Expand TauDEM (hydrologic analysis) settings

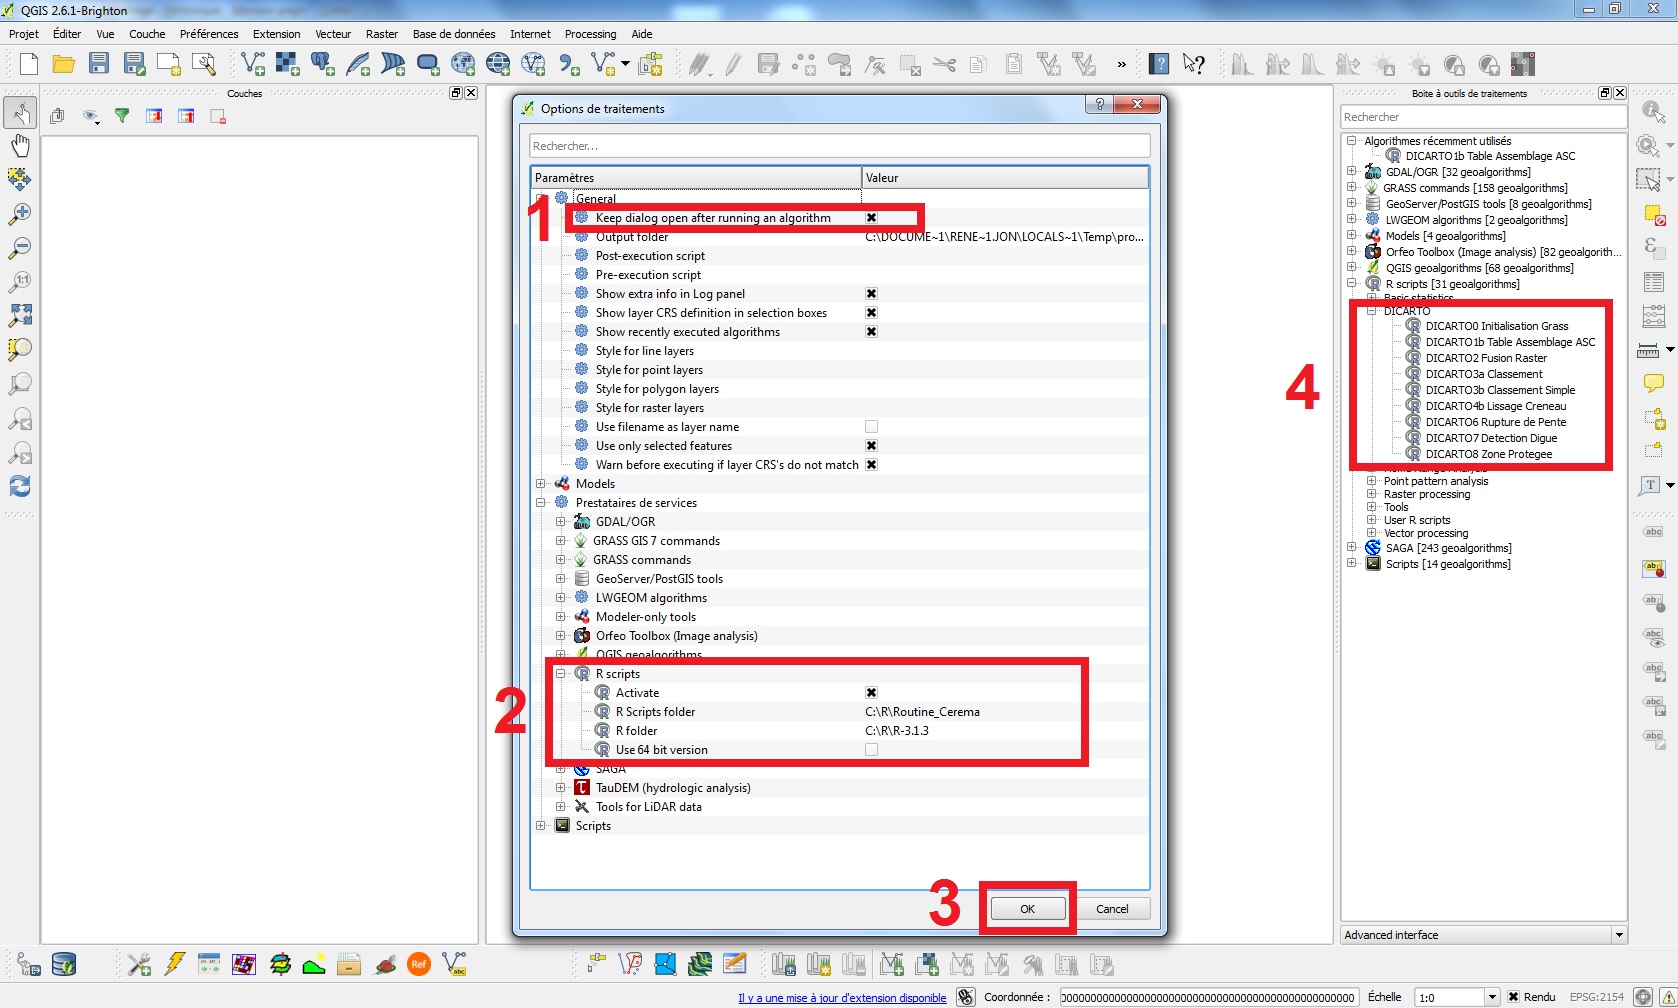[561, 788]
